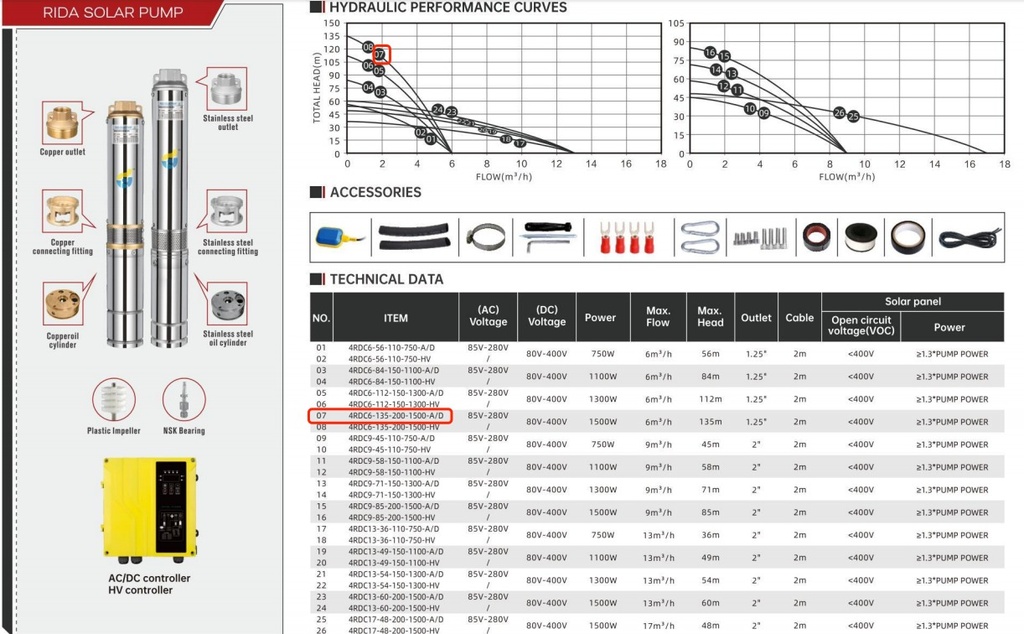Select item 4RDC9-85-200-1500-A/D in the table
This screenshot has width=1024, height=634.
[x=394, y=506]
